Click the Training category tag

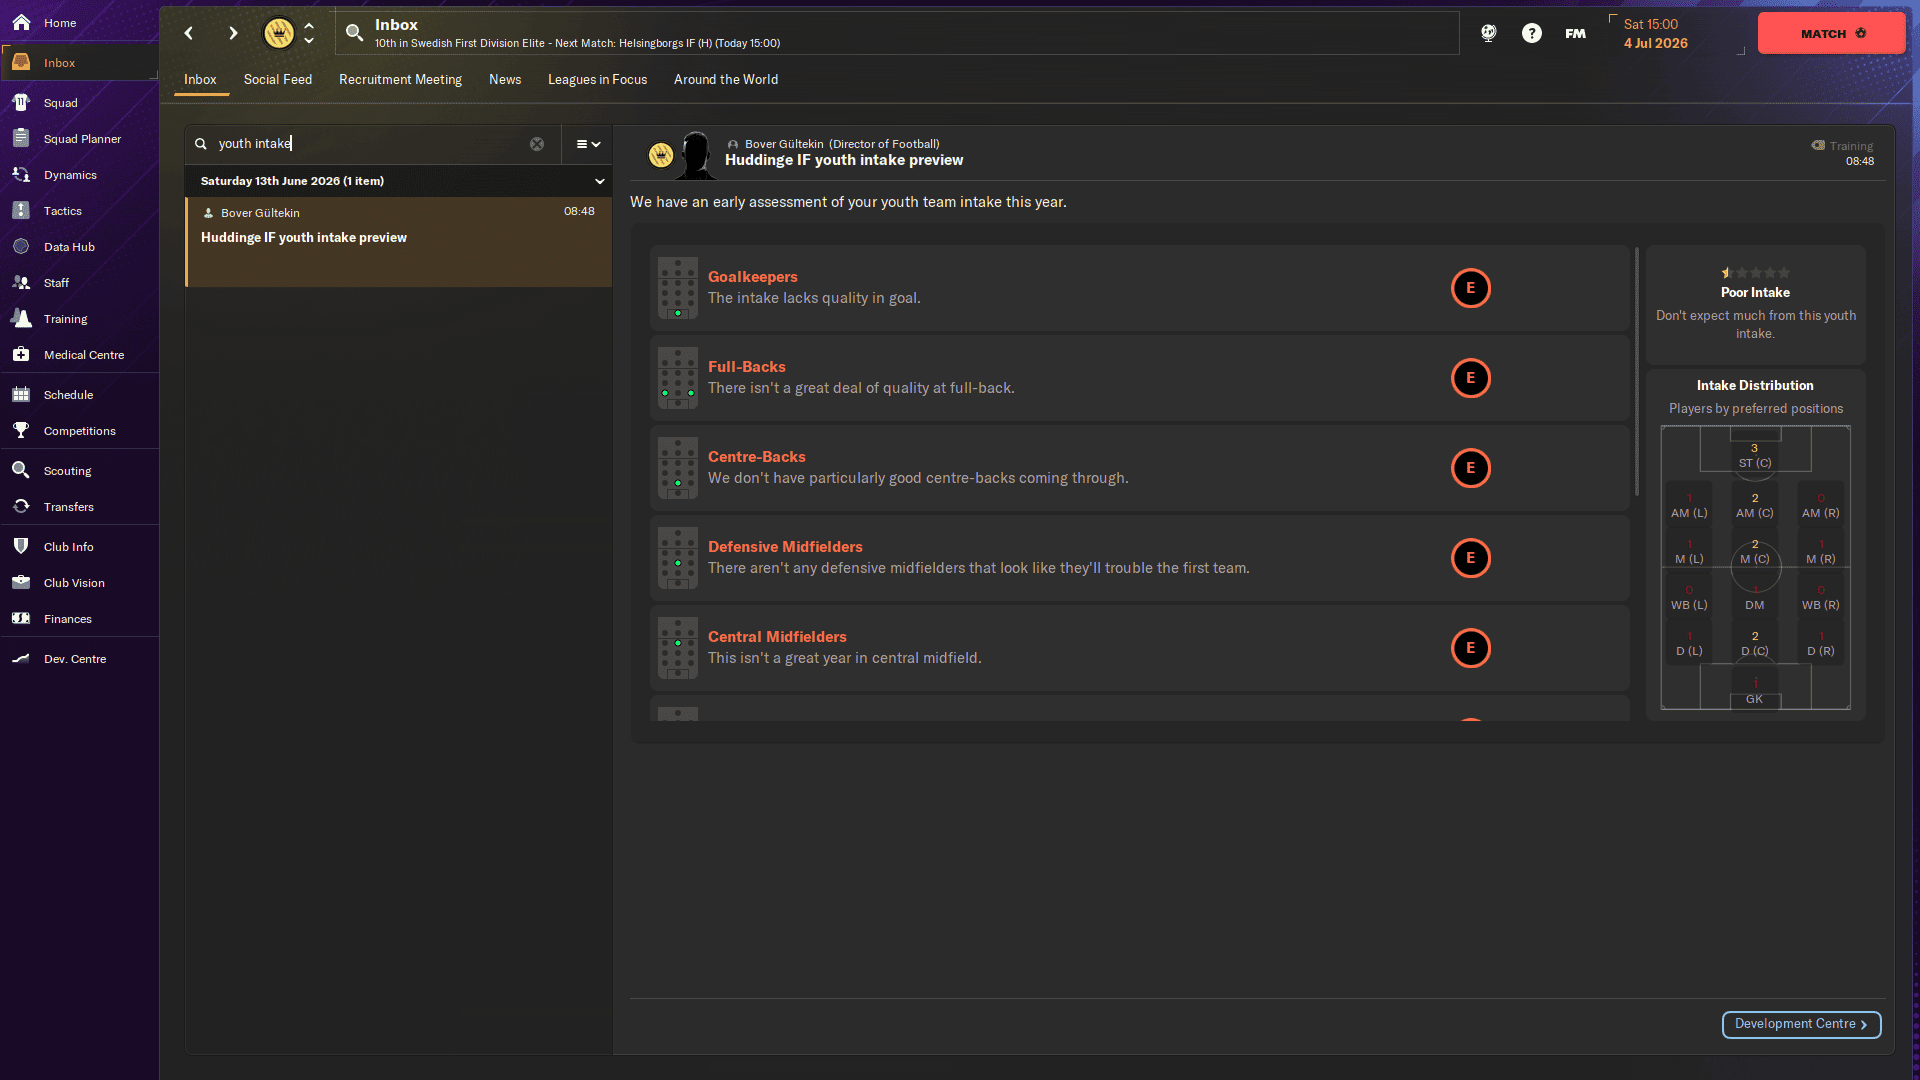tap(1842, 146)
